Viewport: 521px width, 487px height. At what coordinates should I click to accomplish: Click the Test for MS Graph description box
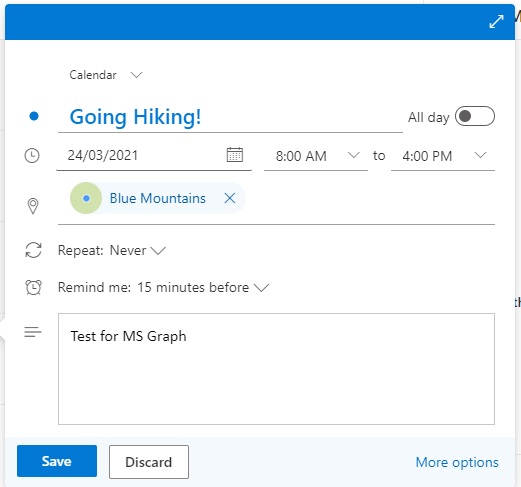coord(276,369)
